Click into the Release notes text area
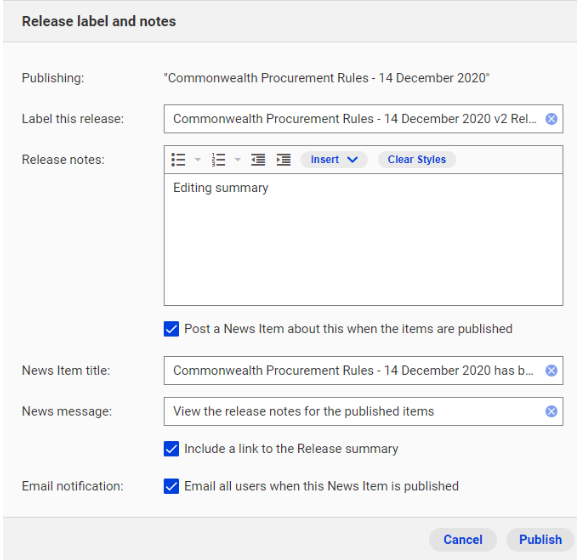The height and width of the screenshot is (560, 578). tap(363, 240)
